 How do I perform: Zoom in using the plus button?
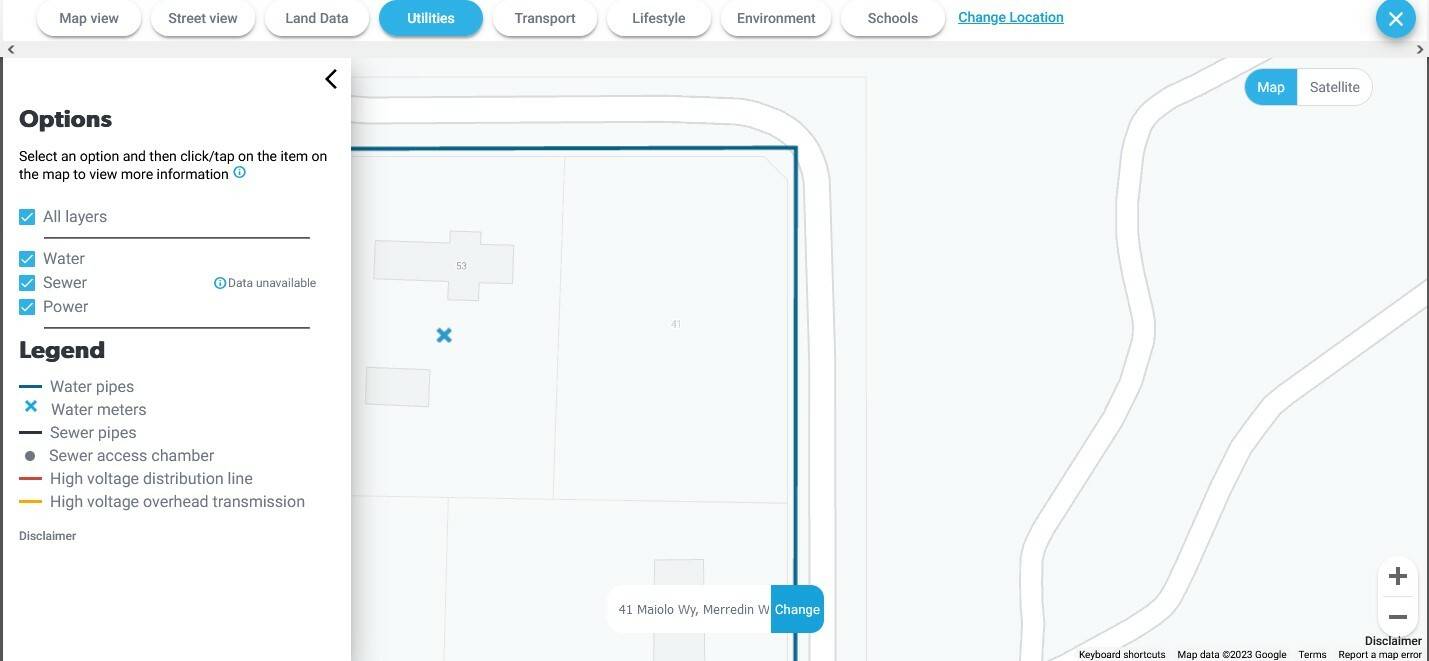(x=1397, y=576)
